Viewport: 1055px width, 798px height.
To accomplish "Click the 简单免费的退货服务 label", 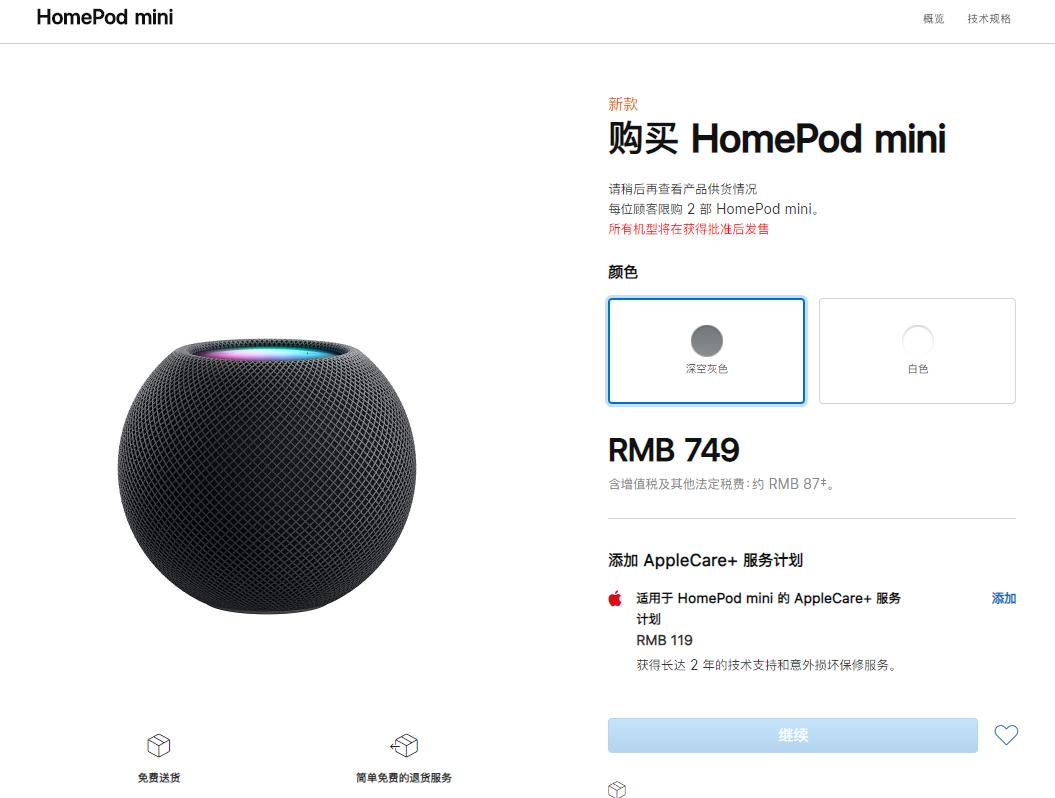I will pyautogui.click(x=404, y=777).
